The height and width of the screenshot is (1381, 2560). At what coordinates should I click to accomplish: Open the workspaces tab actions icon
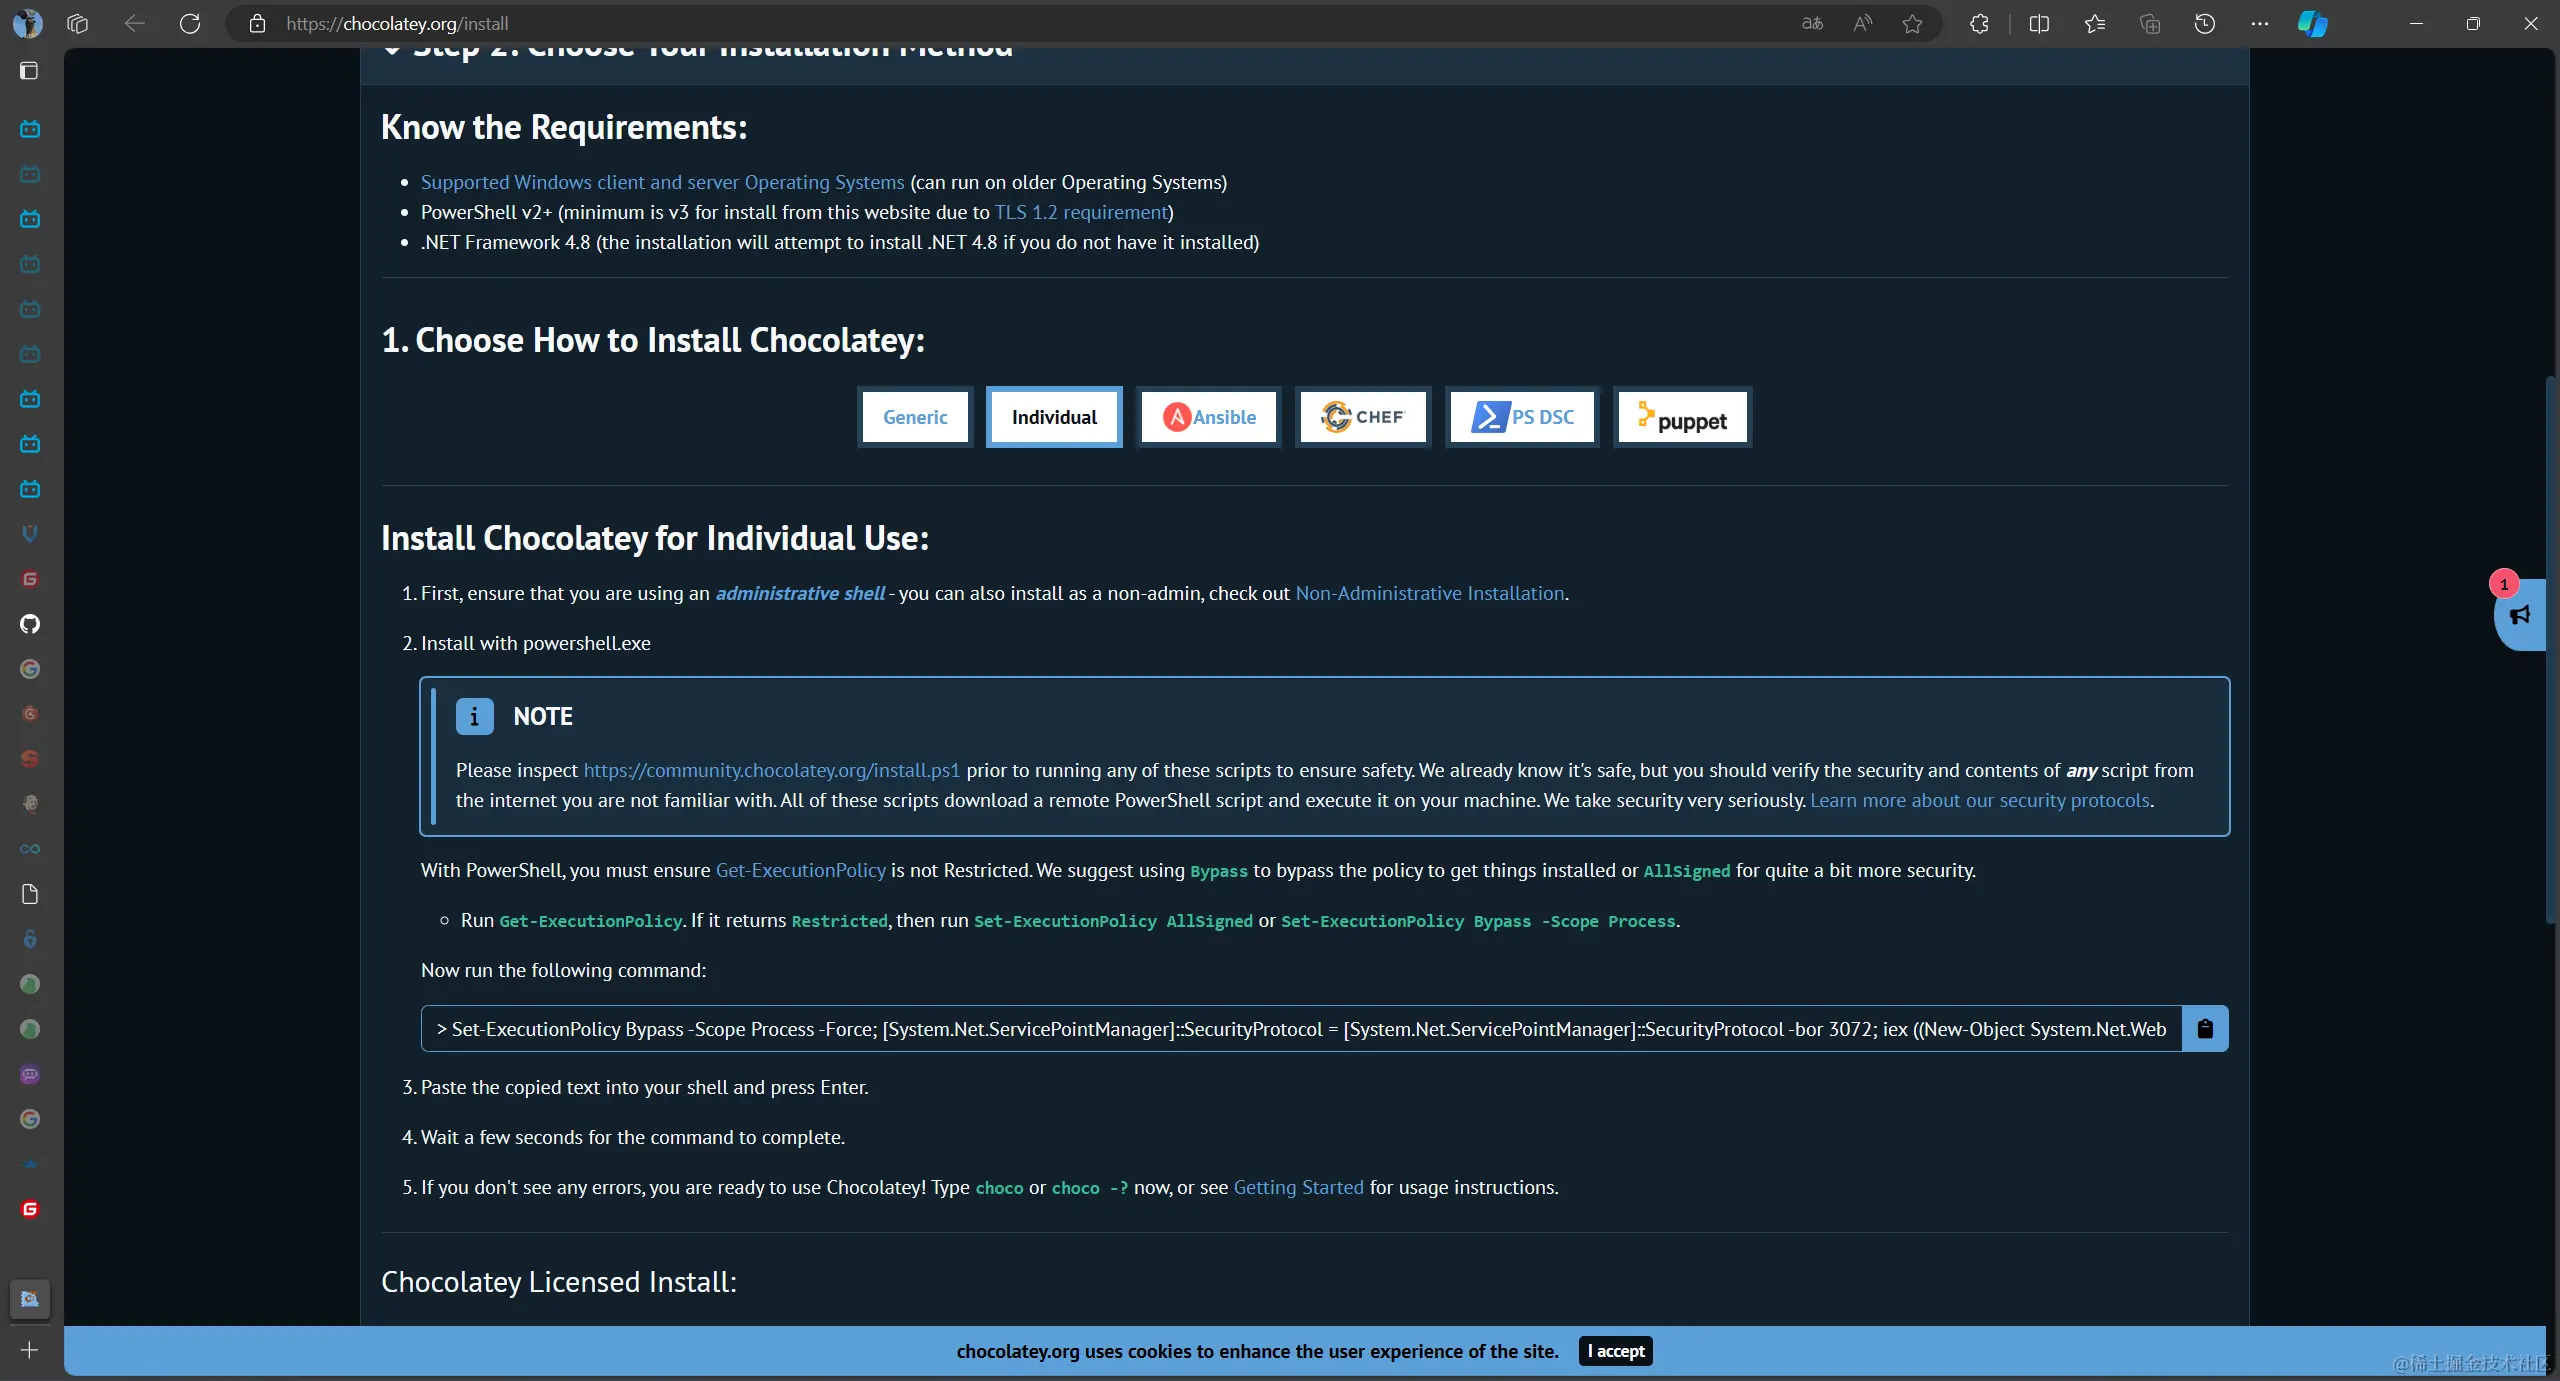[78, 23]
